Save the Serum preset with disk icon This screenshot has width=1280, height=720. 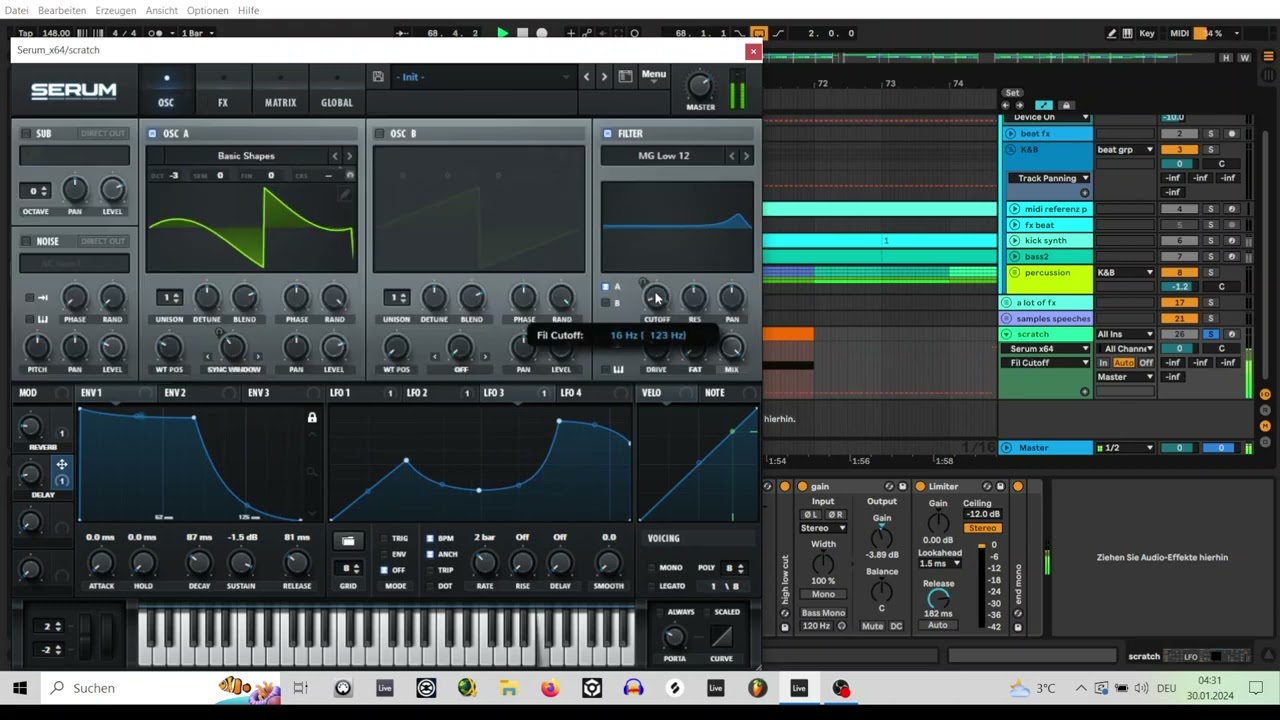pos(378,77)
